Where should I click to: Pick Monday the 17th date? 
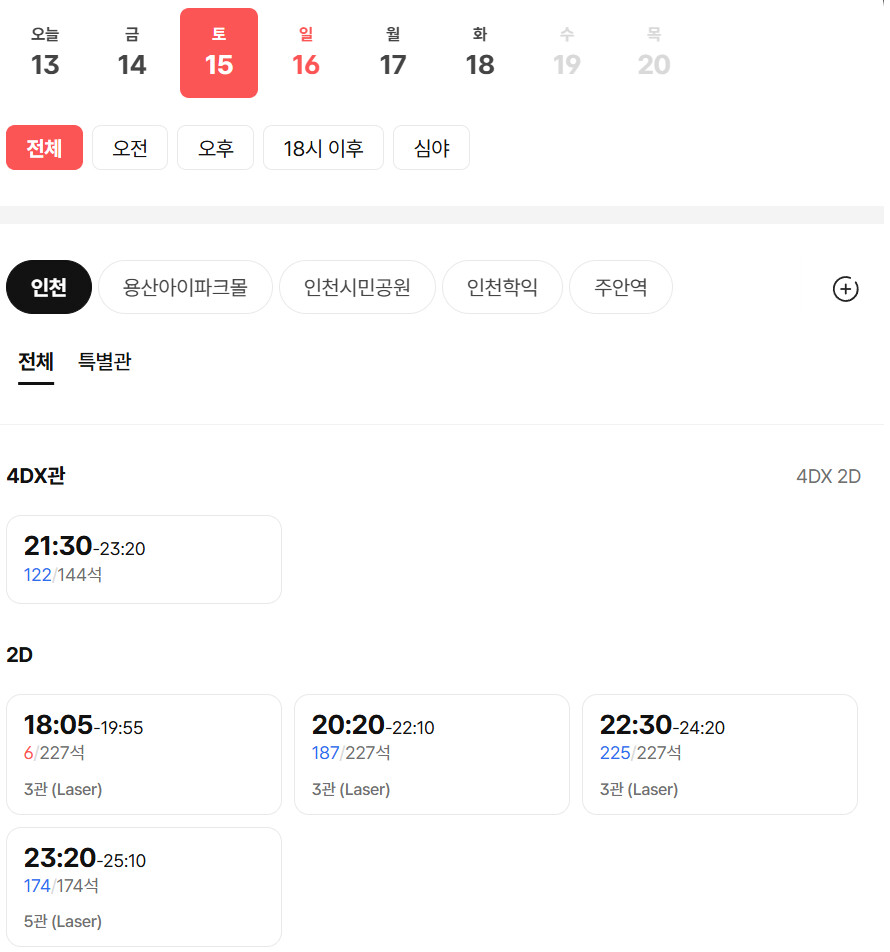(x=393, y=53)
